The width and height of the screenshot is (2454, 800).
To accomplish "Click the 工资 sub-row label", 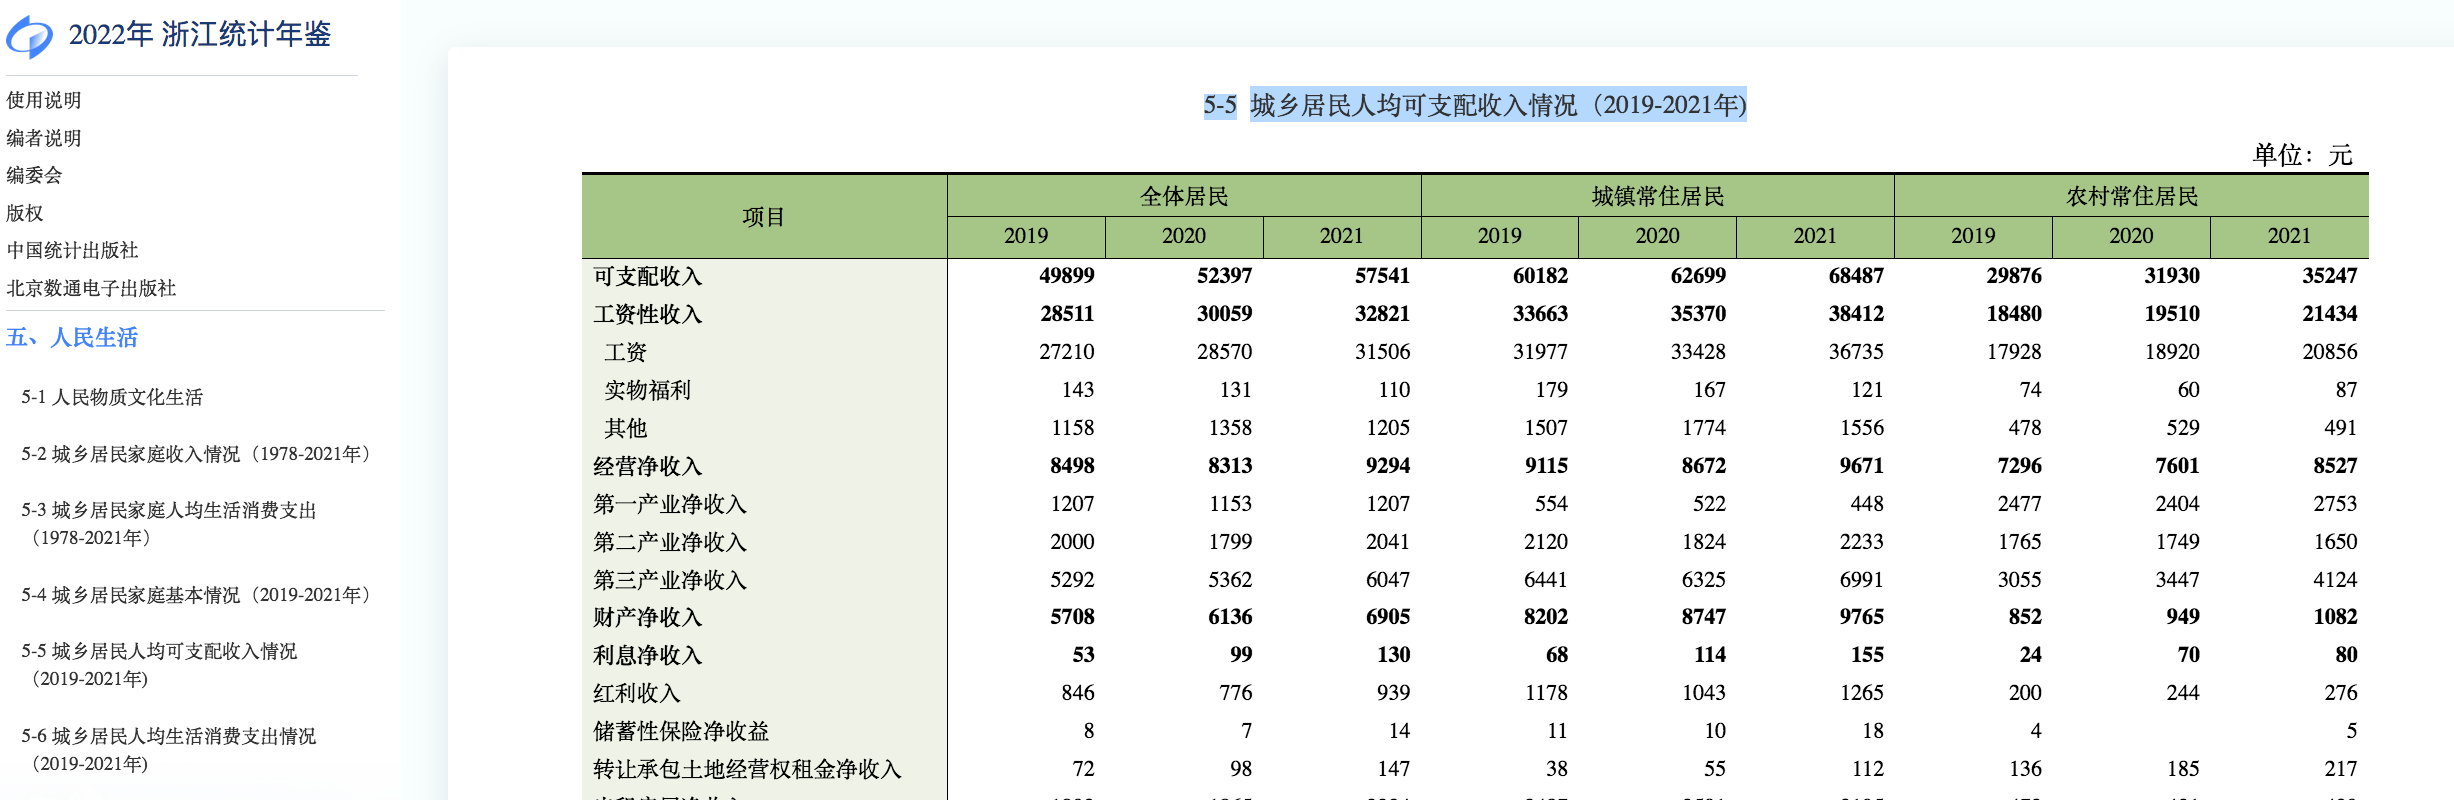I will (x=626, y=352).
